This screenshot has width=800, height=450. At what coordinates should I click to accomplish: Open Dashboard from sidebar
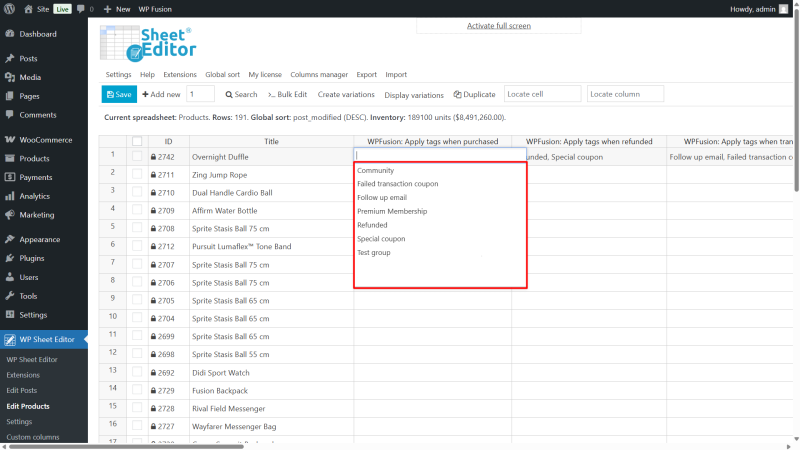38,34
